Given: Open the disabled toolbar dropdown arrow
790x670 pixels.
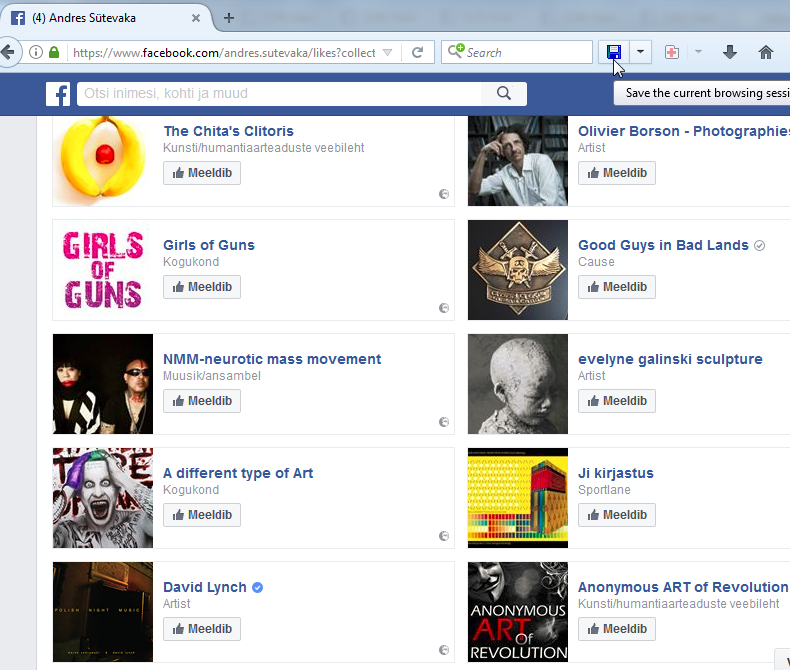Looking at the screenshot, I should click(x=698, y=51).
